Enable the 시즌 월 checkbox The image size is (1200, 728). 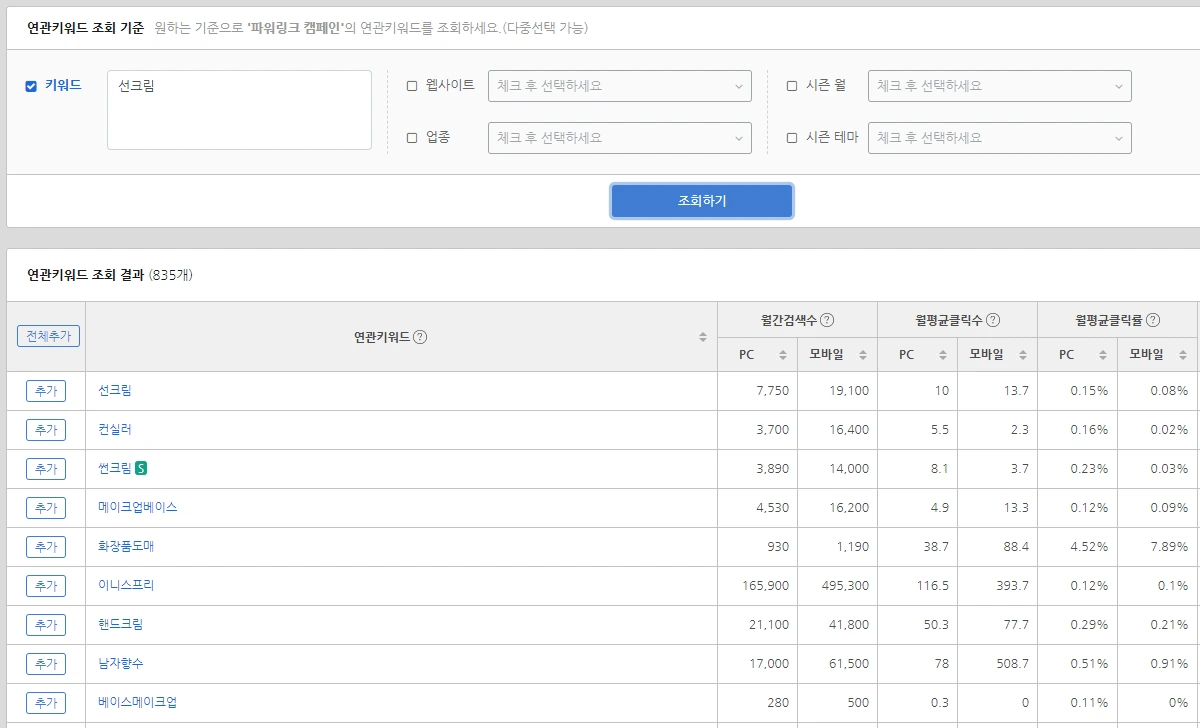click(792, 86)
